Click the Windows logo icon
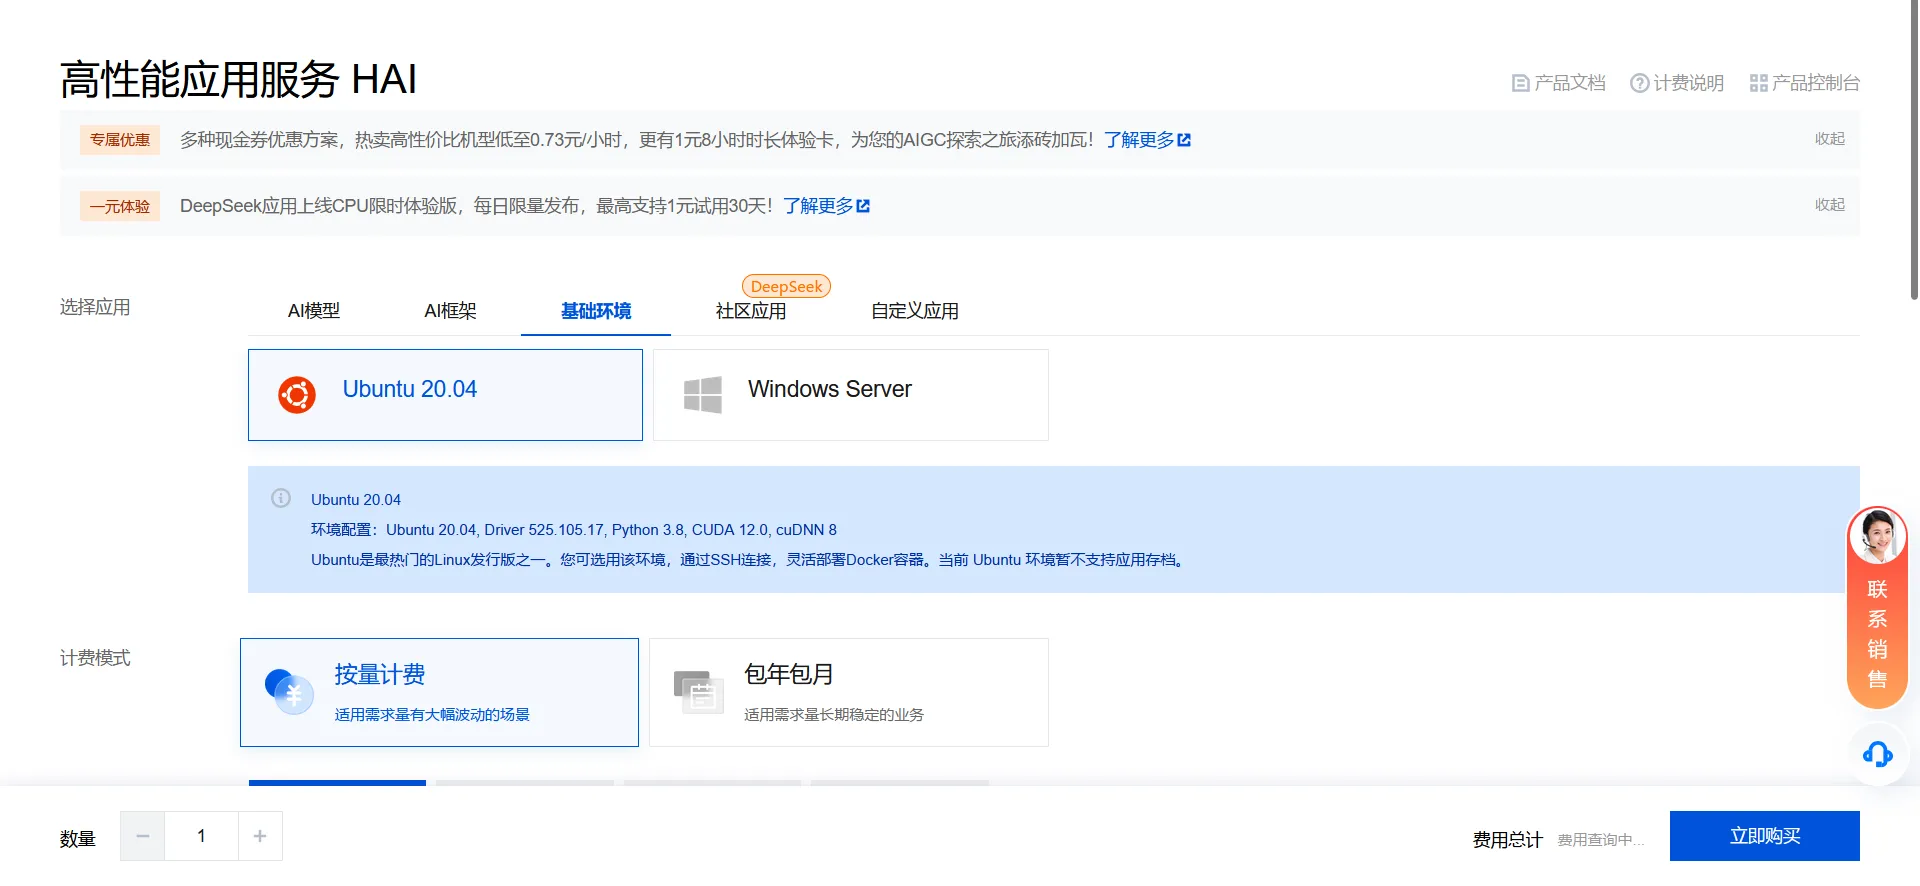Screen dimensions: 1920x886 (x=703, y=395)
